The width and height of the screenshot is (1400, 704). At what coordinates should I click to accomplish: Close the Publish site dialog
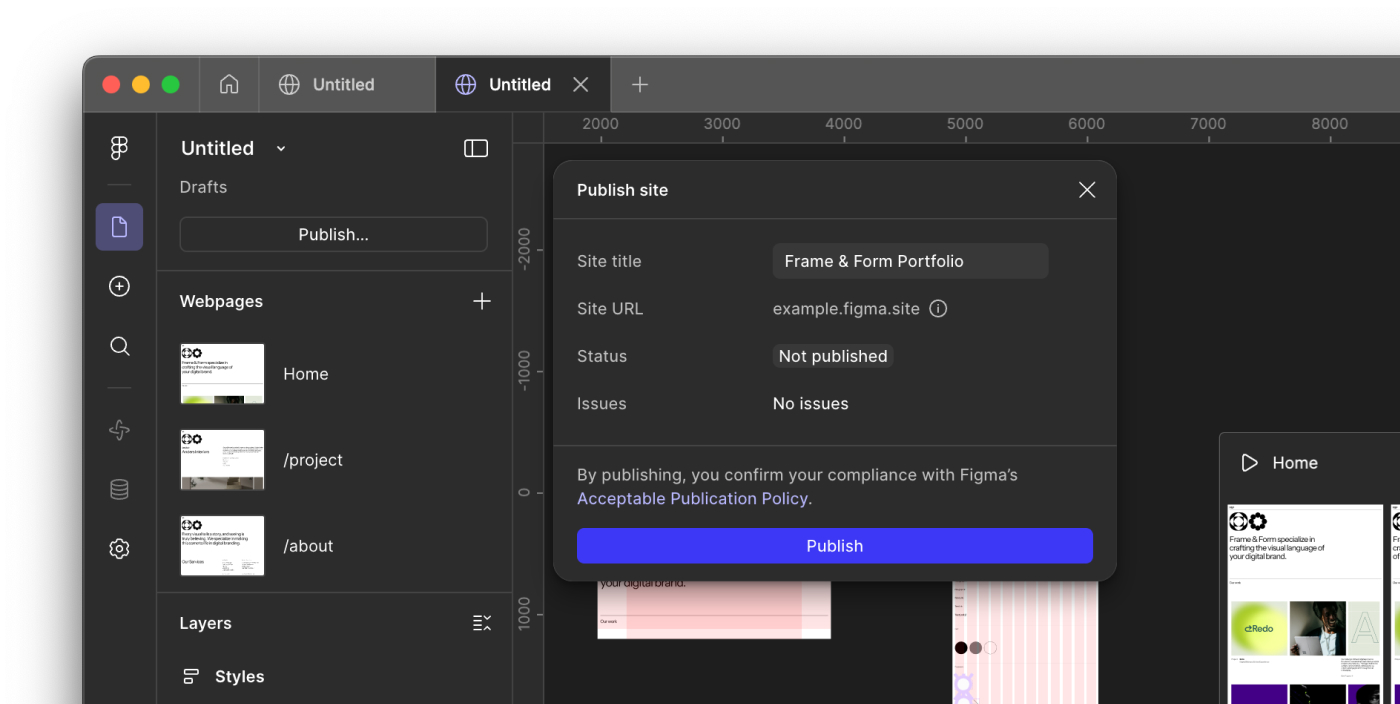[1087, 190]
